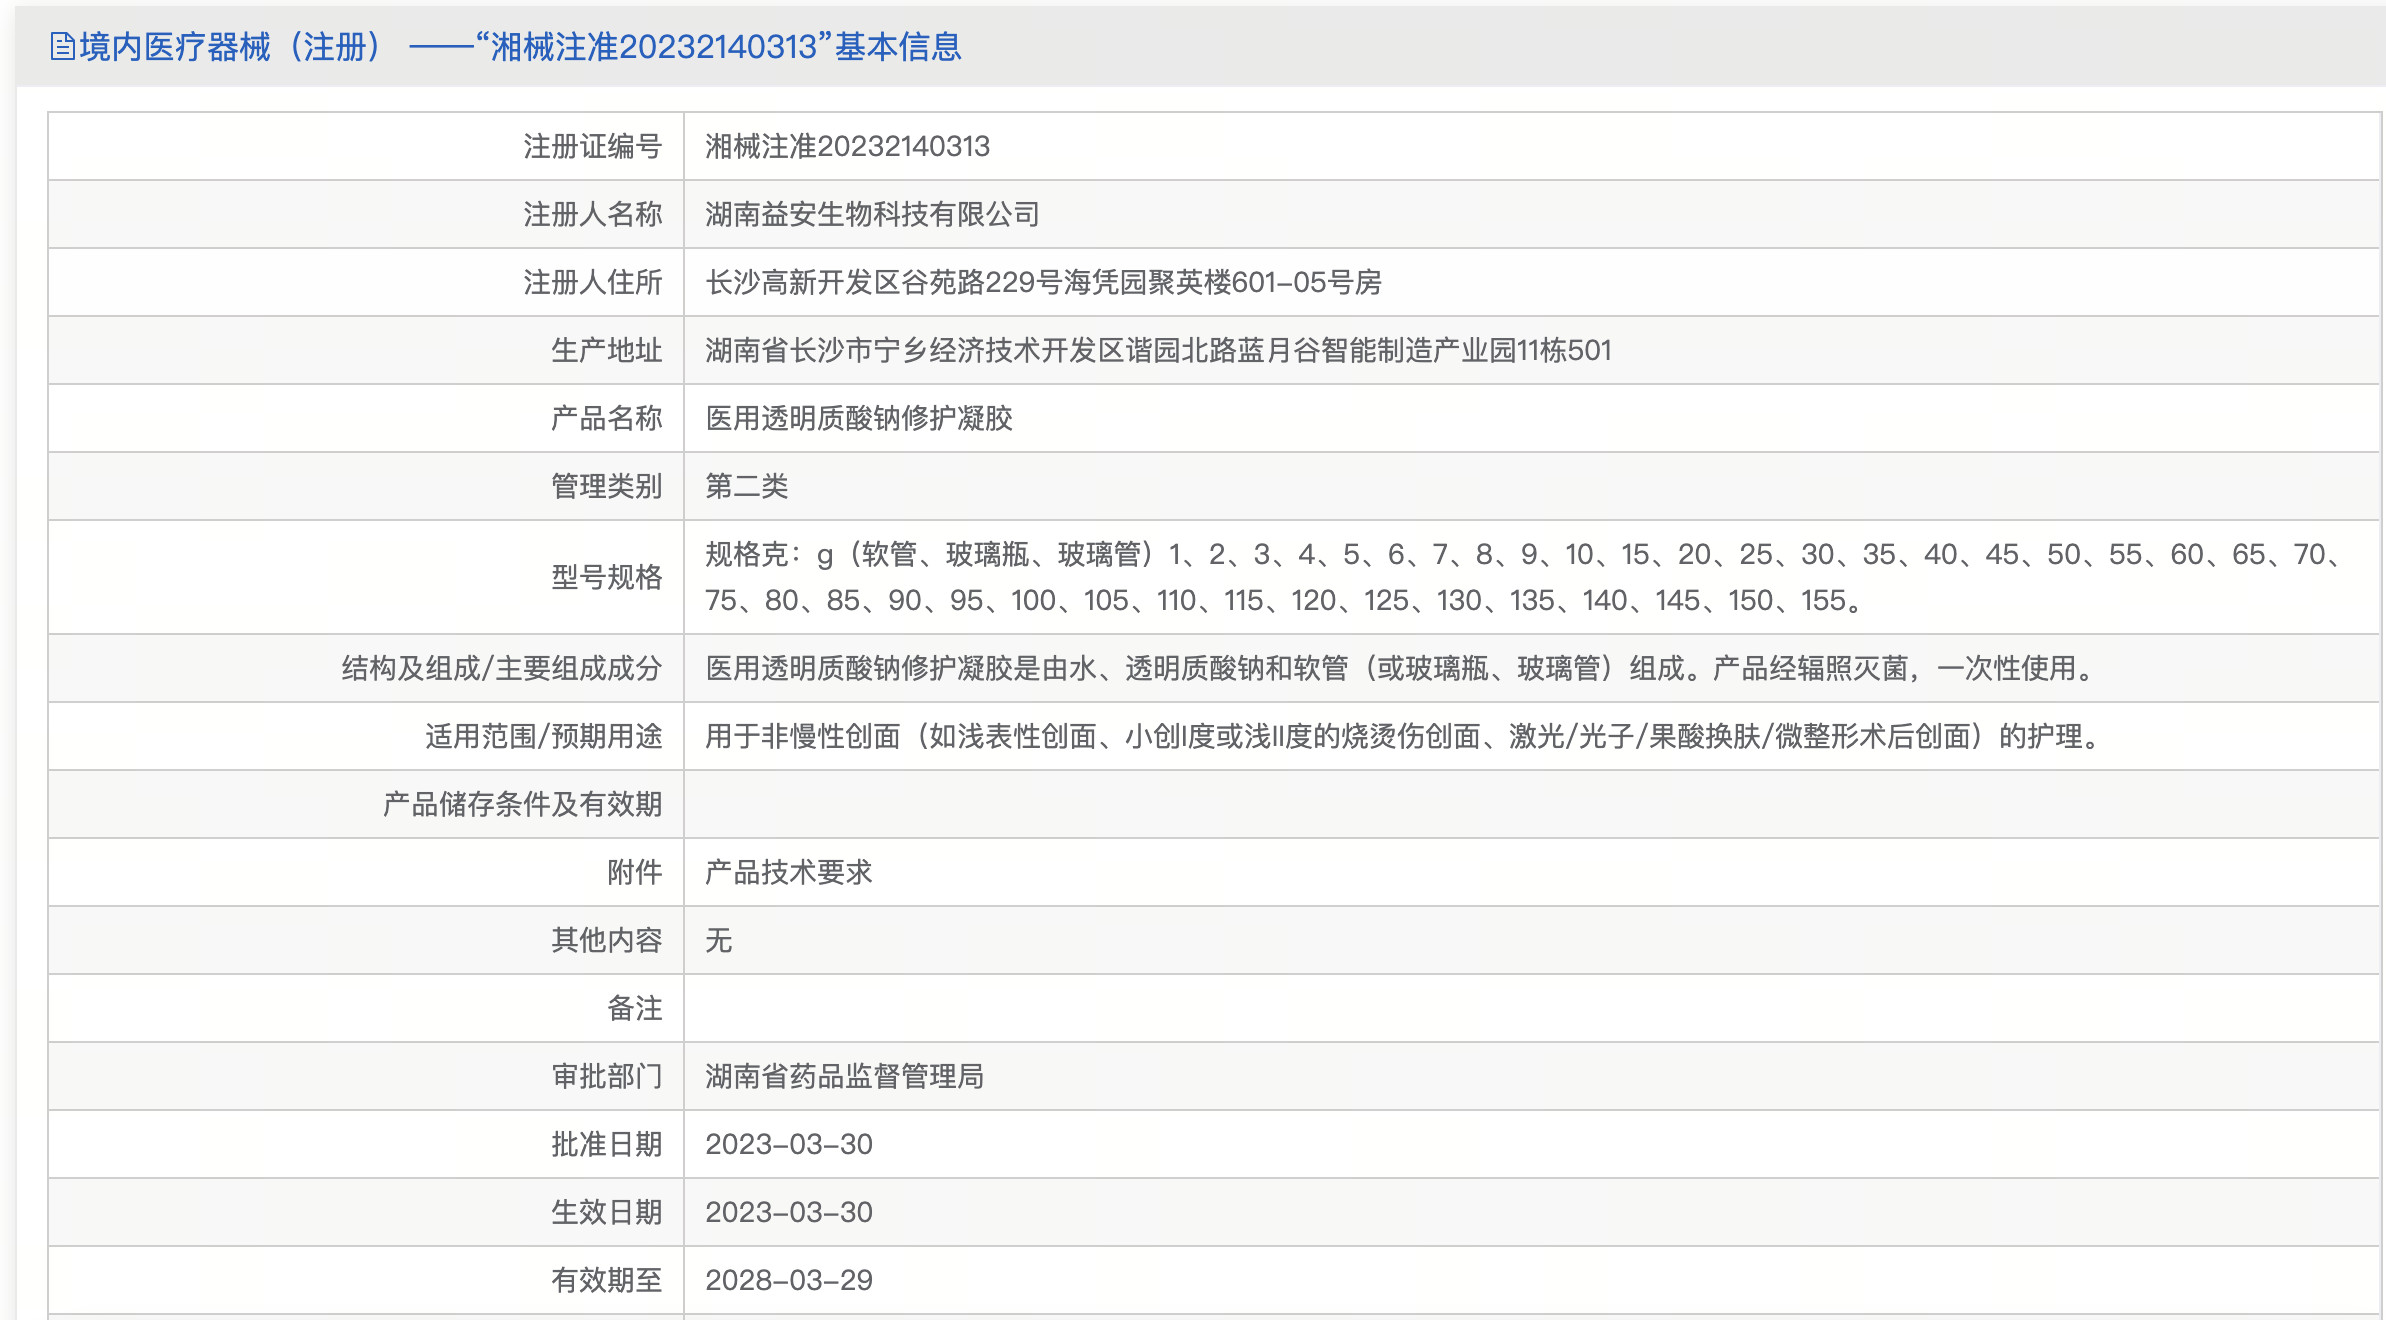Open the 产品技术要求 attachment
The width and height of the screenshot is (2386, 1320).
point(789,873)
